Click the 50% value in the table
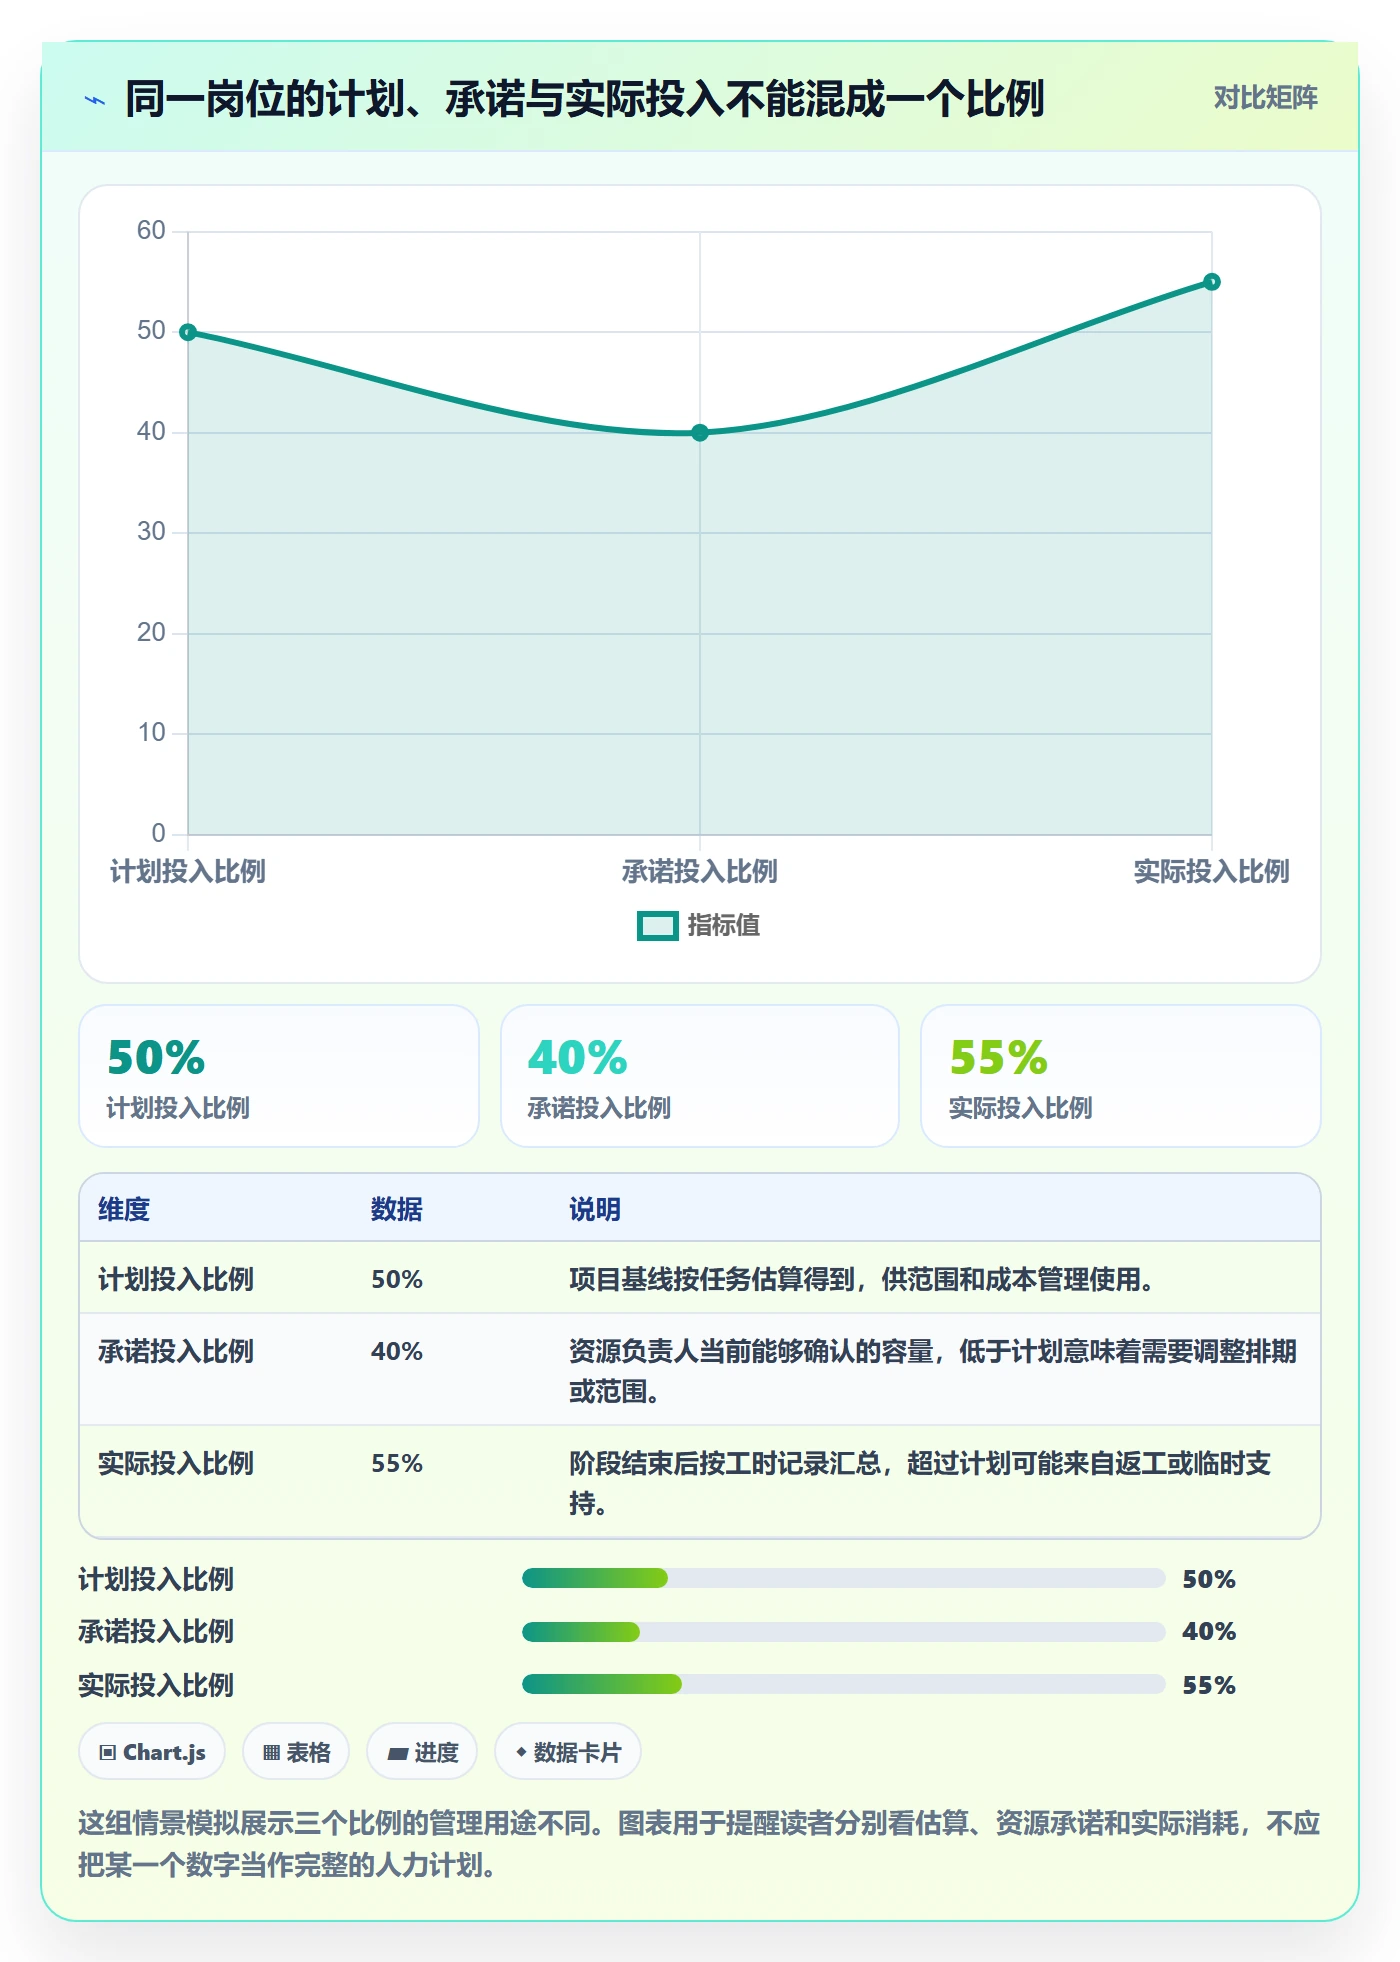This screenshot has width=1400, height=1962. click(x=397, y=1279)
